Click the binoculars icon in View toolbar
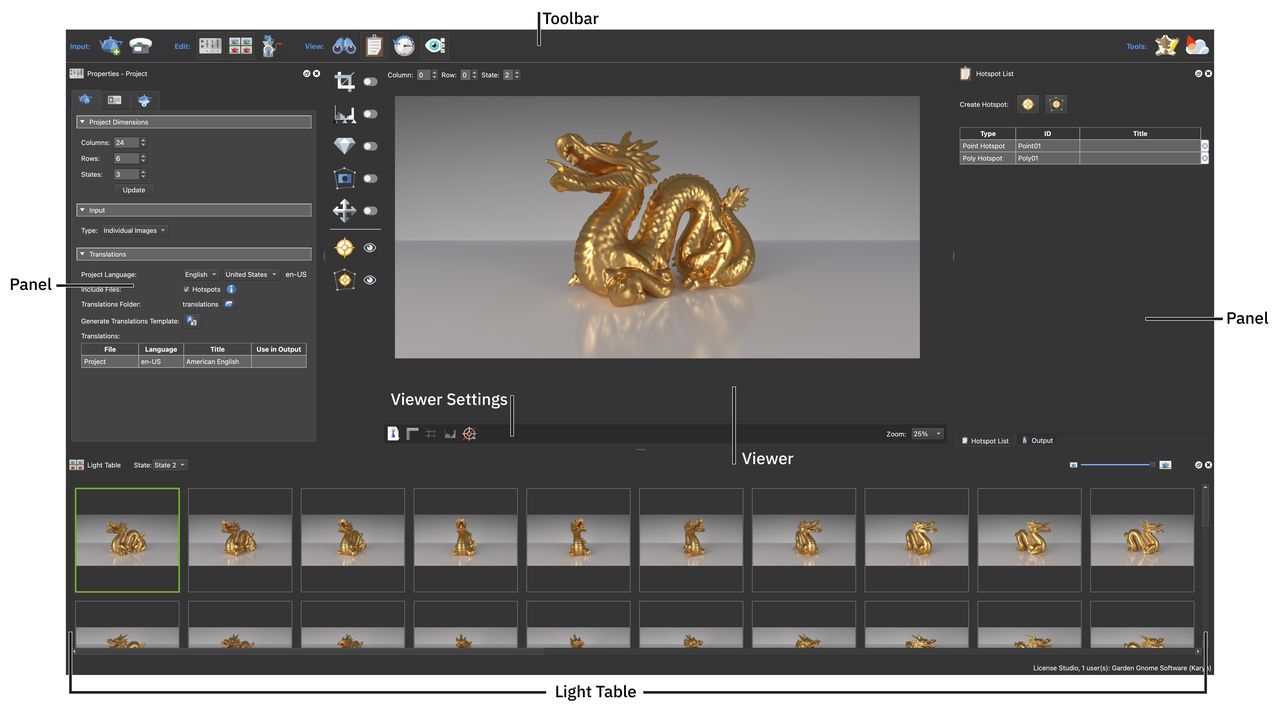Screen dimensions: 1280x708 tap(344, 46)
